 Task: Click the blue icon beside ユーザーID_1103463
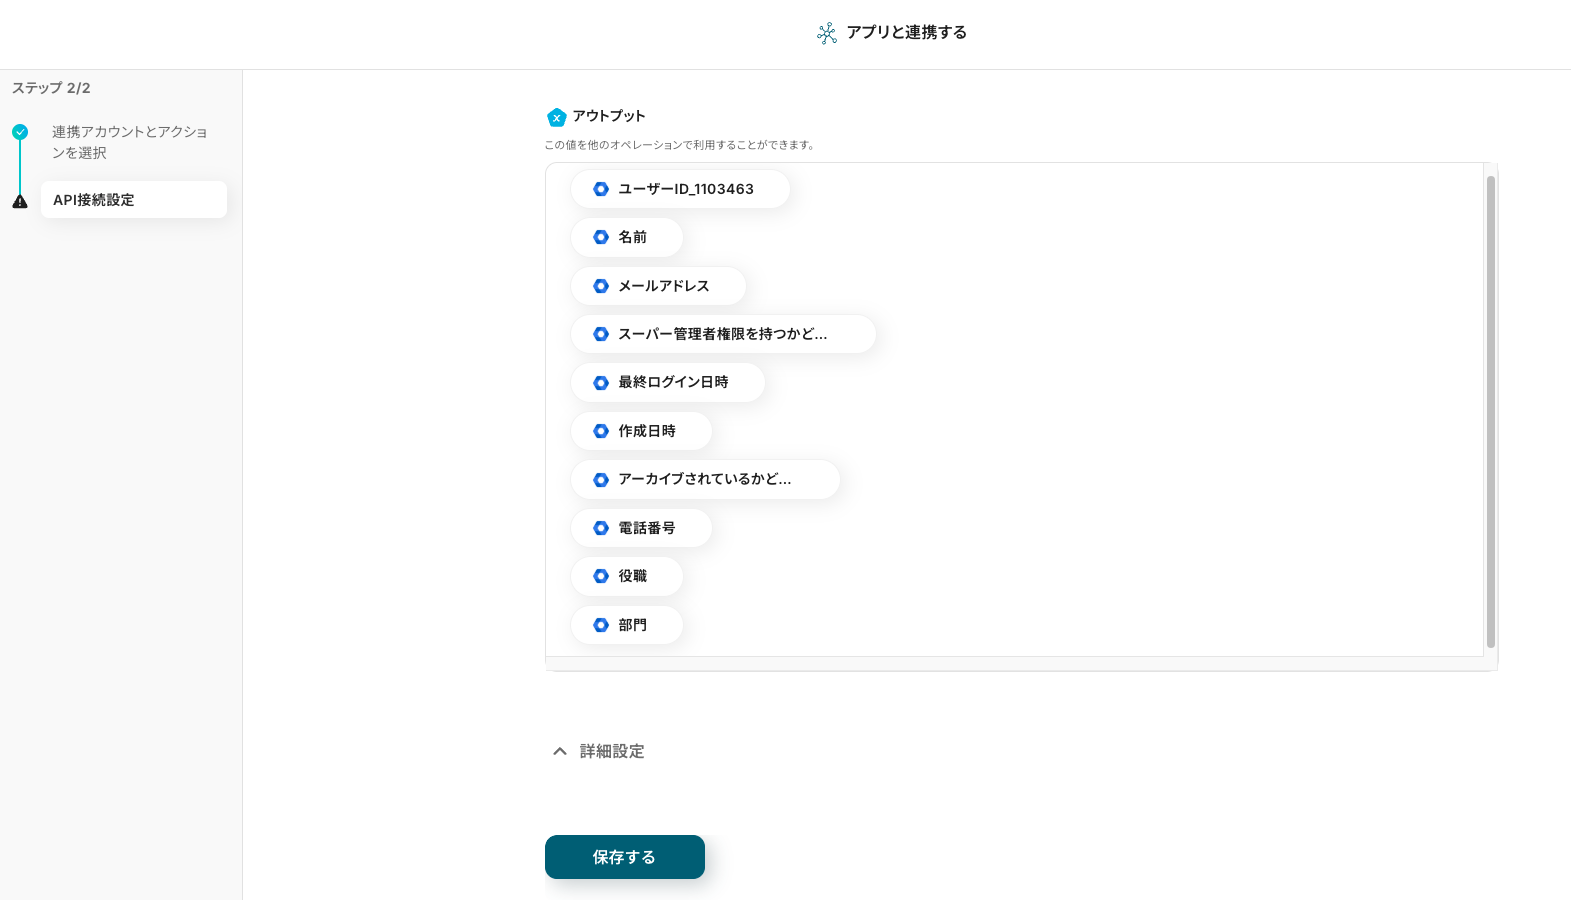[601, 189]
